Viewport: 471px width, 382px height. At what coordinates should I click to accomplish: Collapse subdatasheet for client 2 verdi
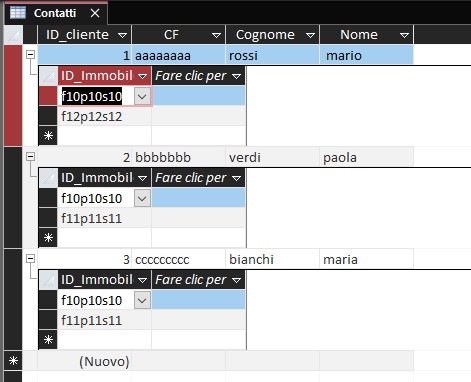[x=30, y=156]
